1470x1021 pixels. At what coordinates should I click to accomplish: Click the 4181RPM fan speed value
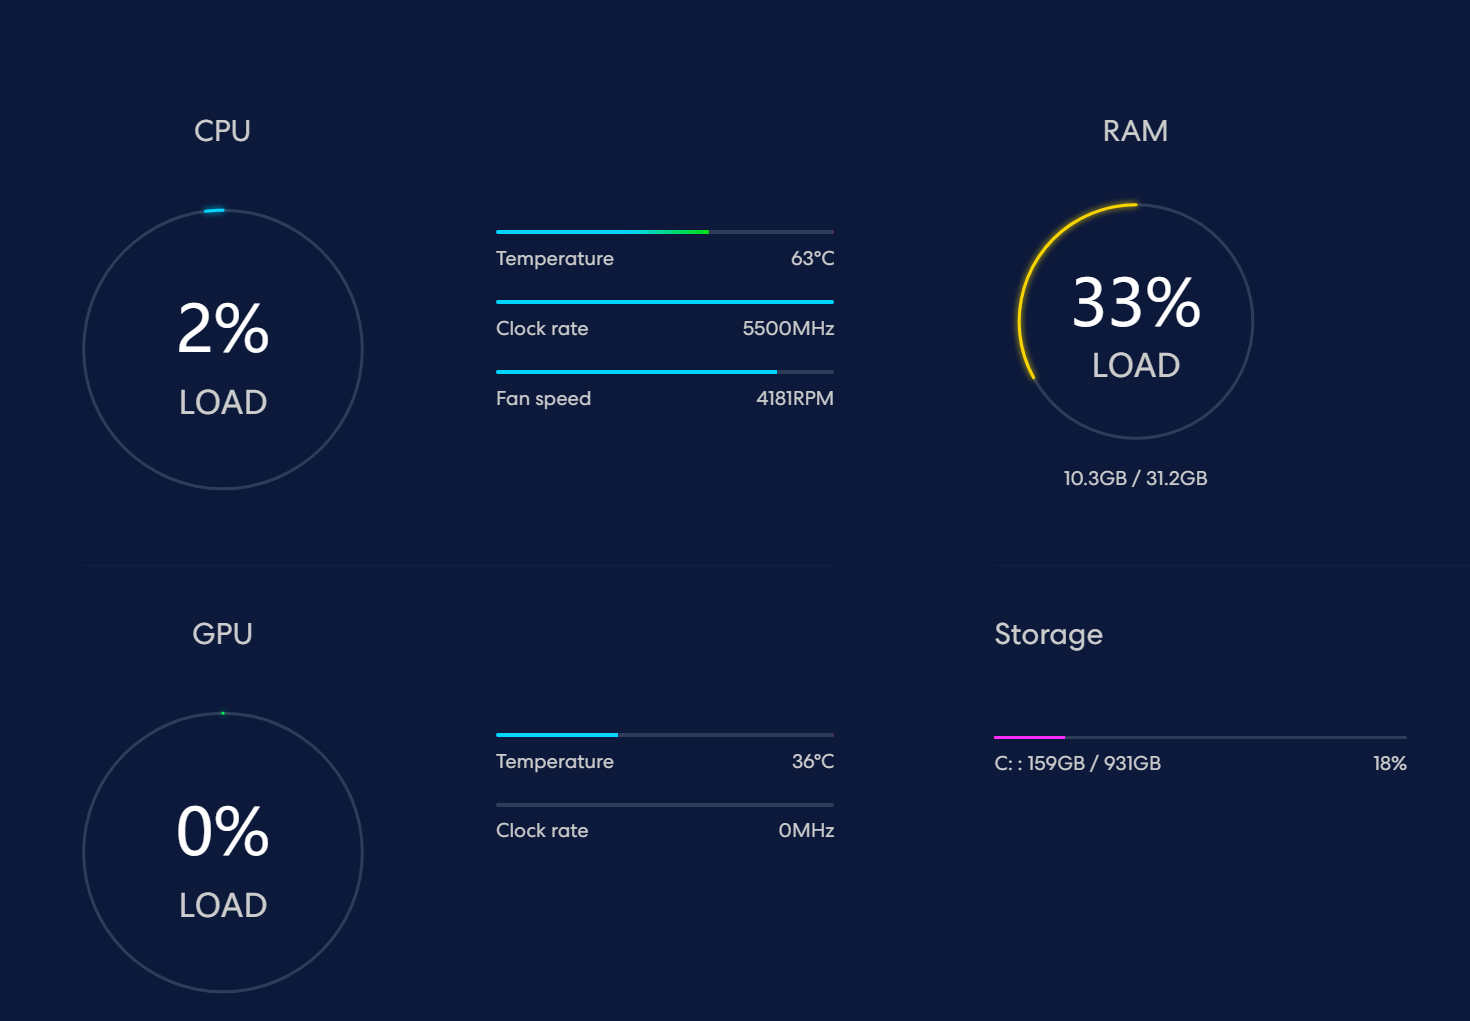click(794, 398)
